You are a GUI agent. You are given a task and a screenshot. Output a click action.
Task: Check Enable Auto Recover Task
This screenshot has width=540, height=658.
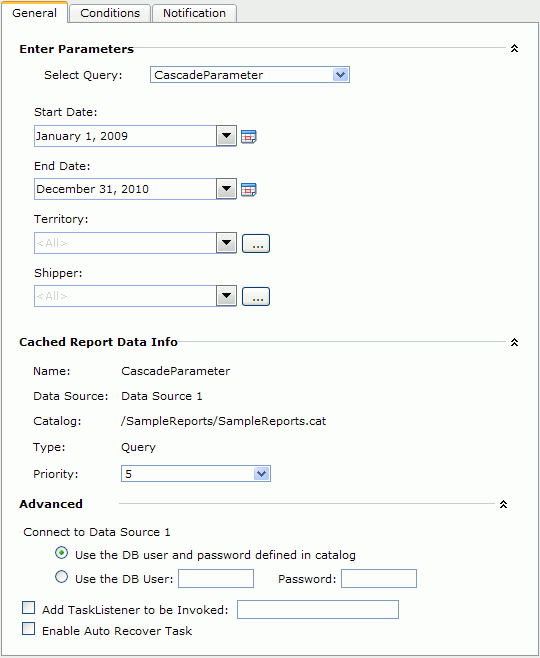pyautogui.click(x=29, y=629)
